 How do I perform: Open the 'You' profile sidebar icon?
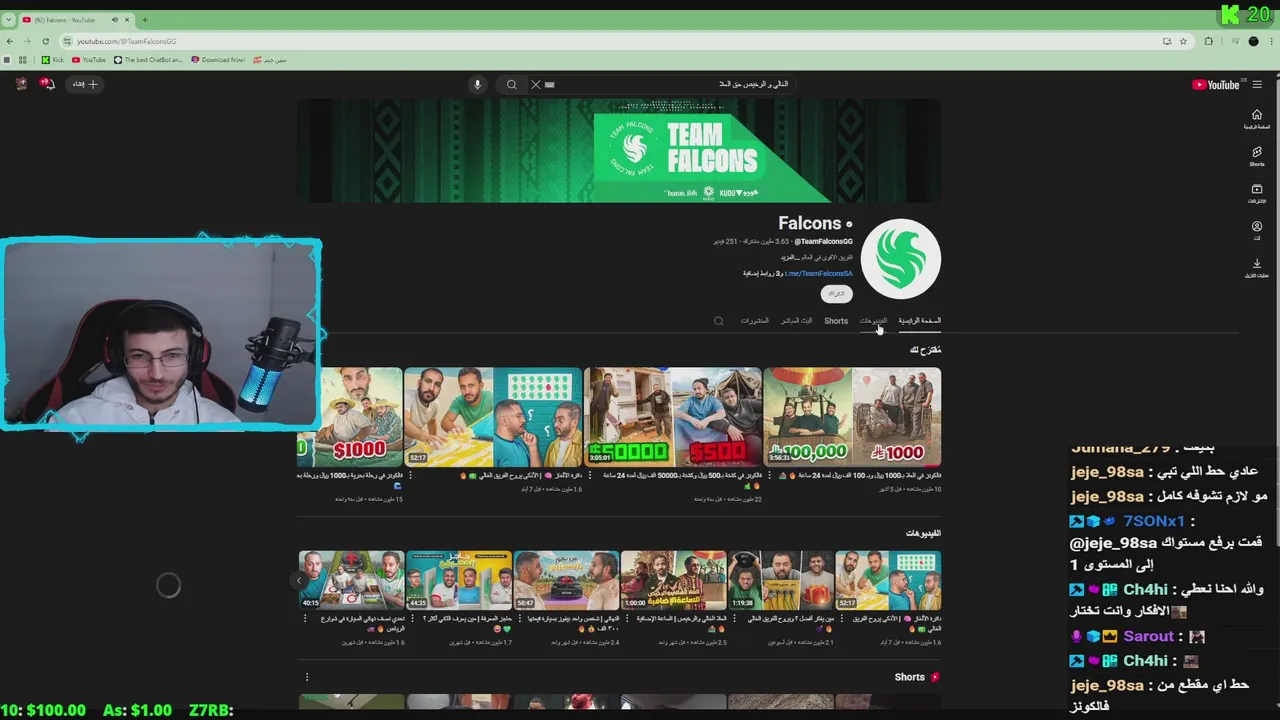coord(1257,230)
